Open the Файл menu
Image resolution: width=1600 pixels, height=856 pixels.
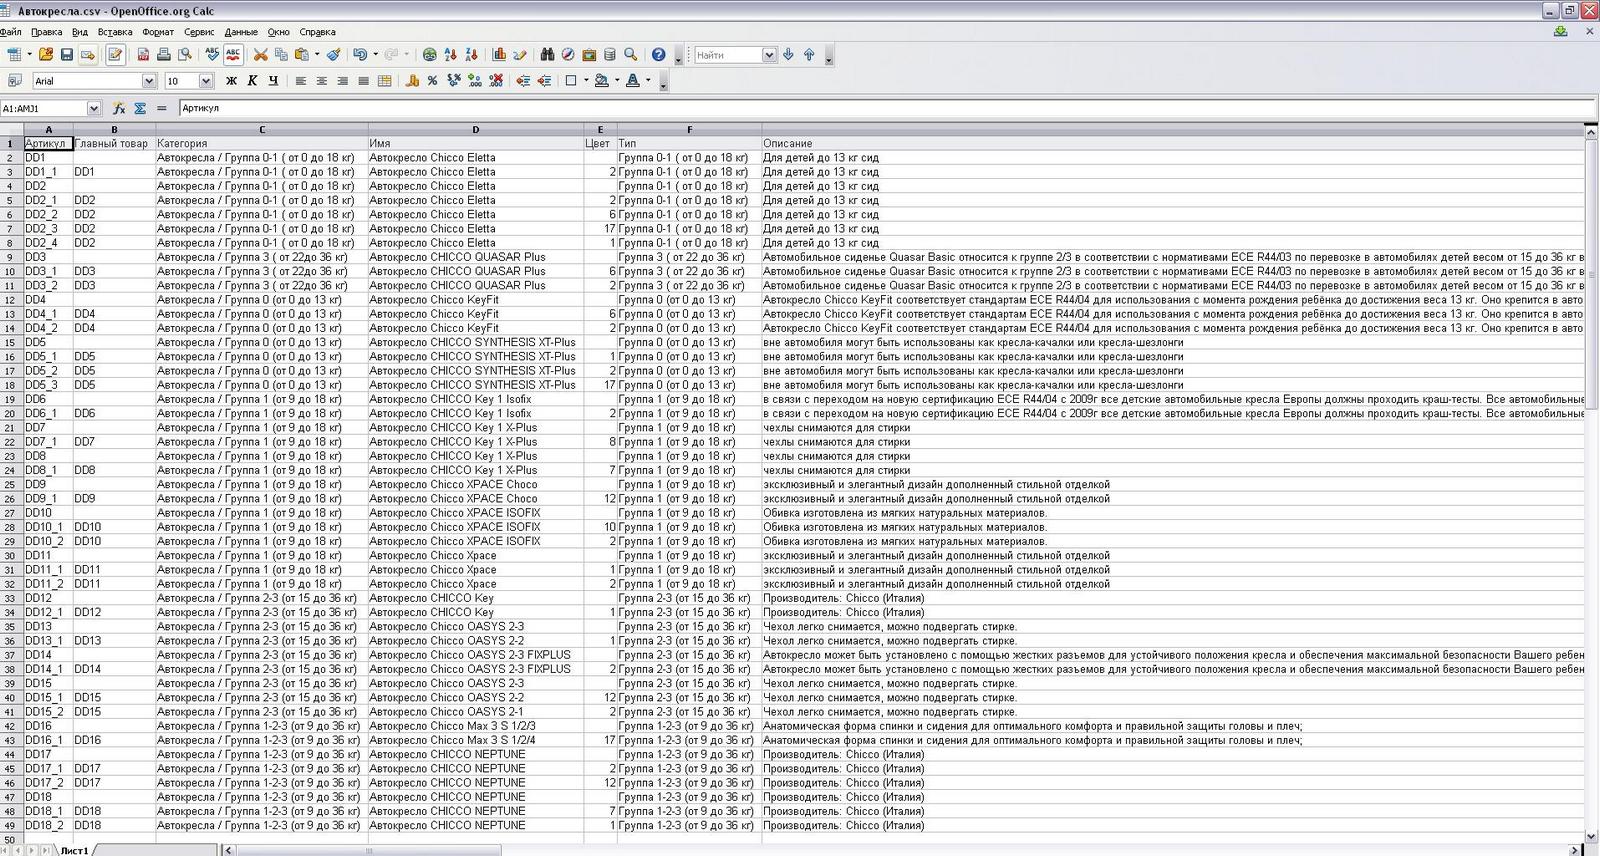[x=11, y=32]
